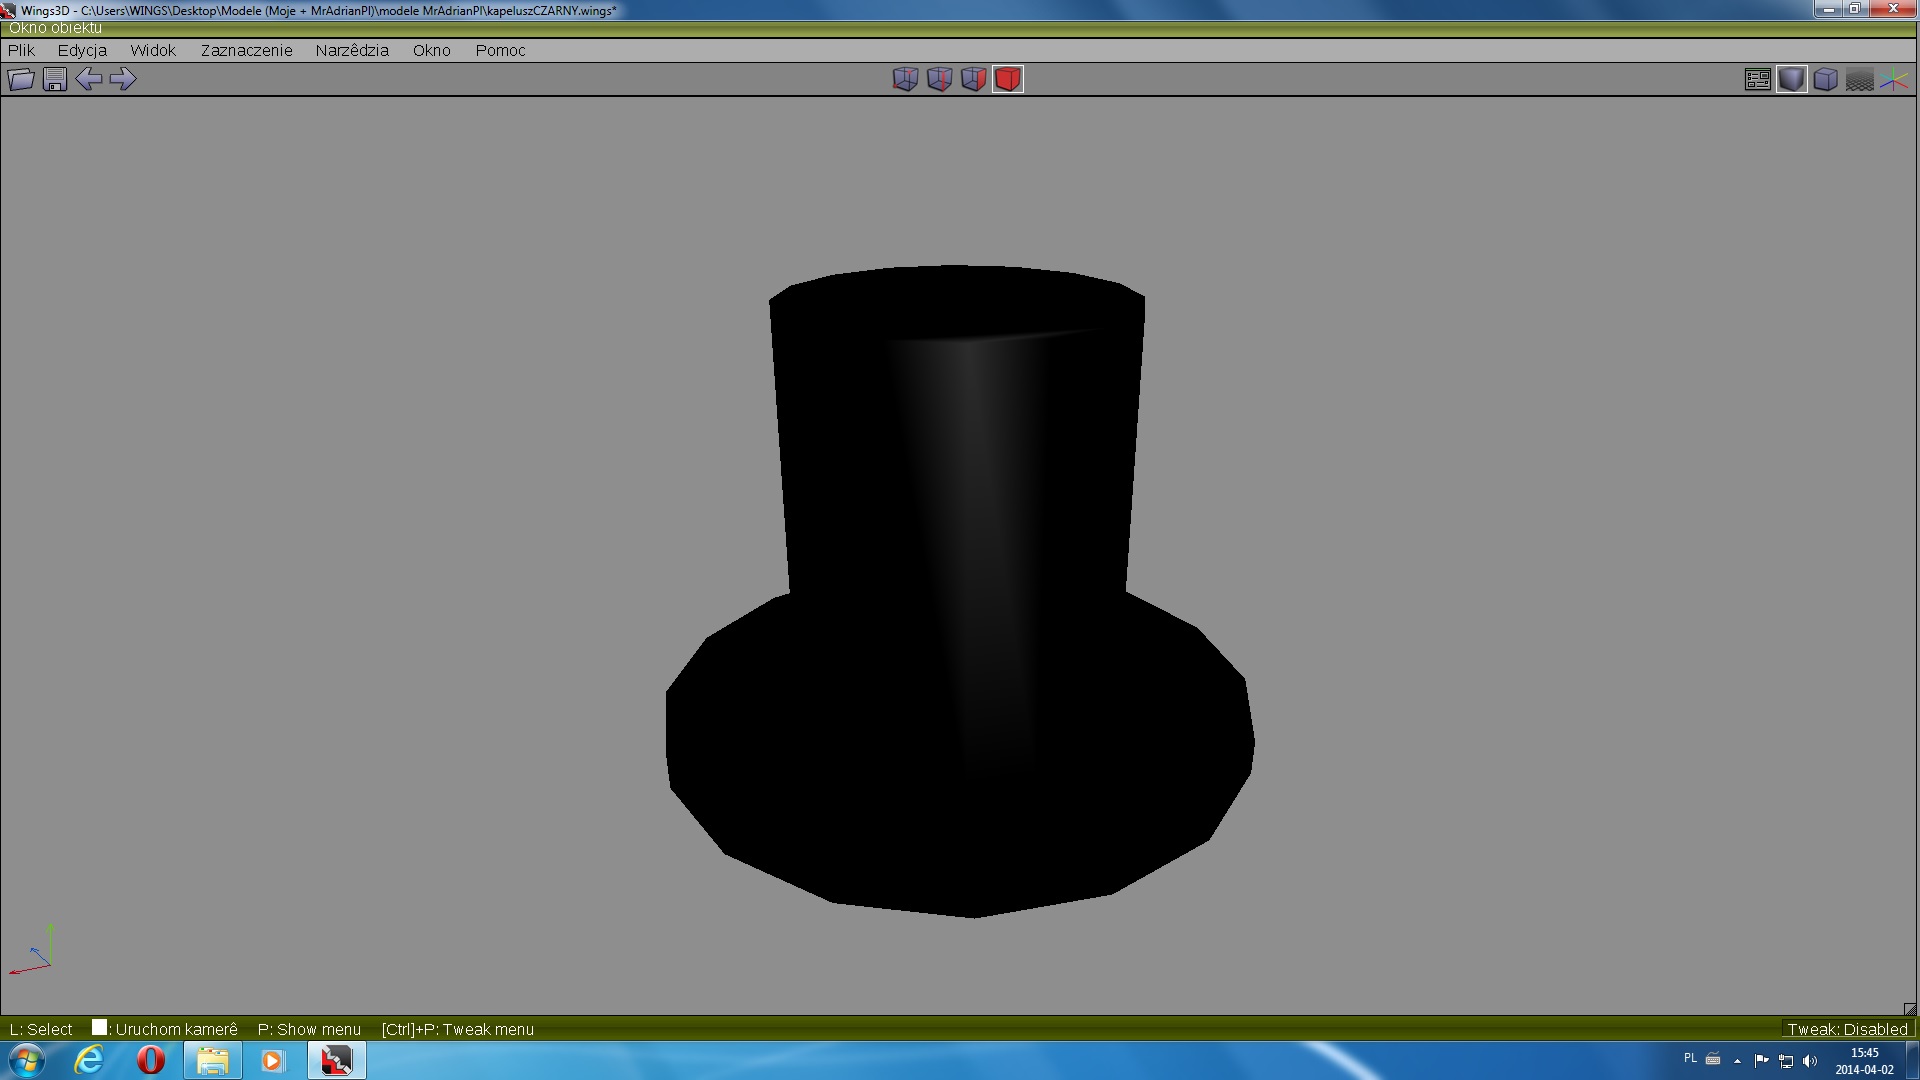
Task: Expand the Widok menu
Action: (152, 50)
